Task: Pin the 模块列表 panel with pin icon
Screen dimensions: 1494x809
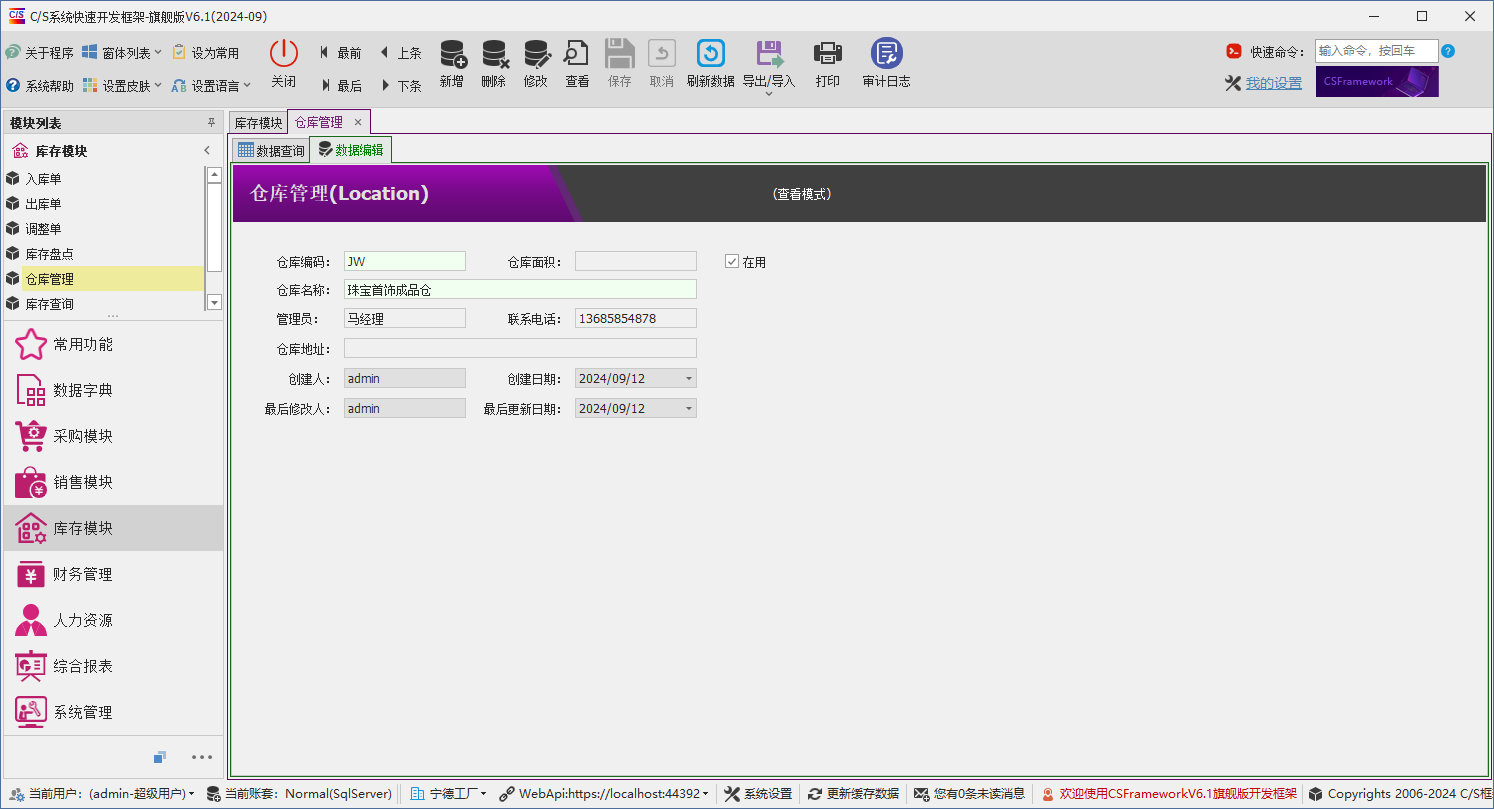Action: pyautogui.click(x=211, y=122)
